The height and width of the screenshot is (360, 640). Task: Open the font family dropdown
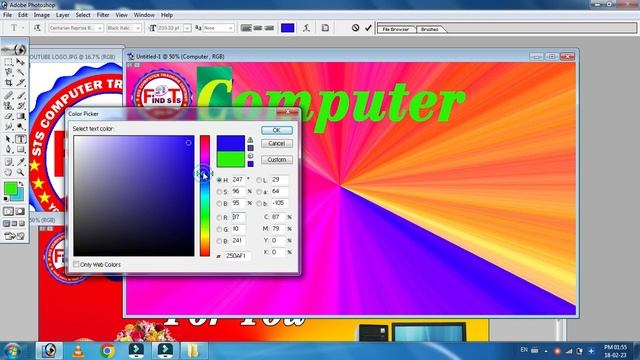pyautogui.click(x=100, y=28)
